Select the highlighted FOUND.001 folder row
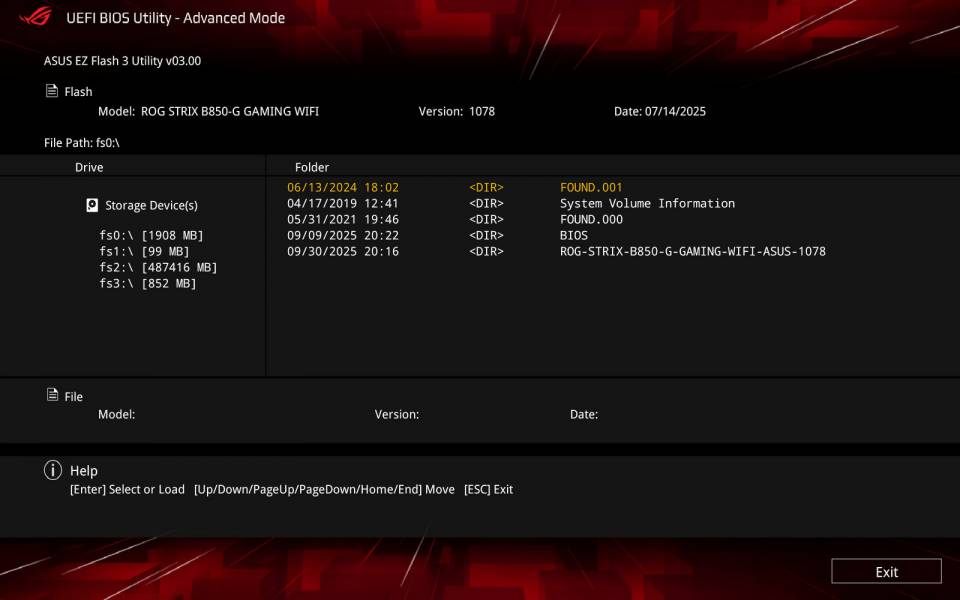 [589, 187]
